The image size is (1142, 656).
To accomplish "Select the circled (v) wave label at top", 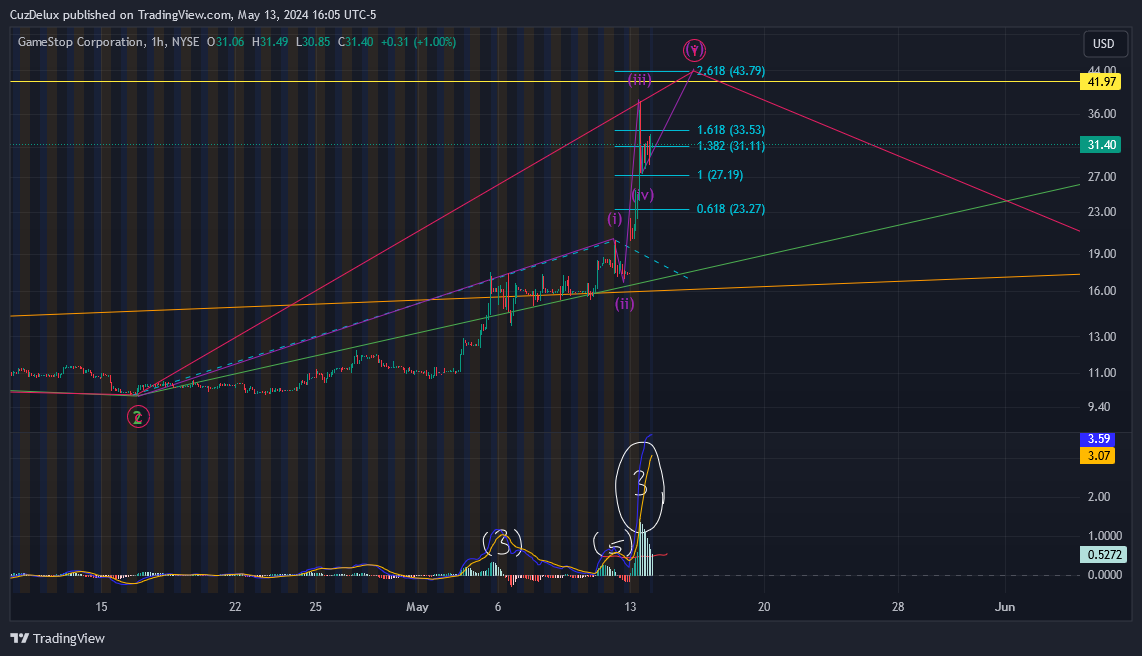I will (695, 50).
